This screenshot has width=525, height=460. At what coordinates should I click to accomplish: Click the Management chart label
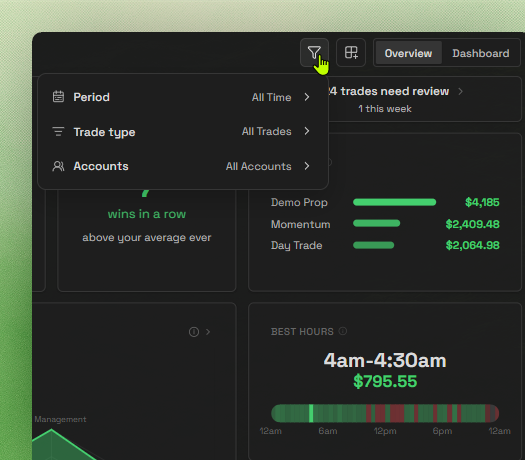tap(60, 419)
